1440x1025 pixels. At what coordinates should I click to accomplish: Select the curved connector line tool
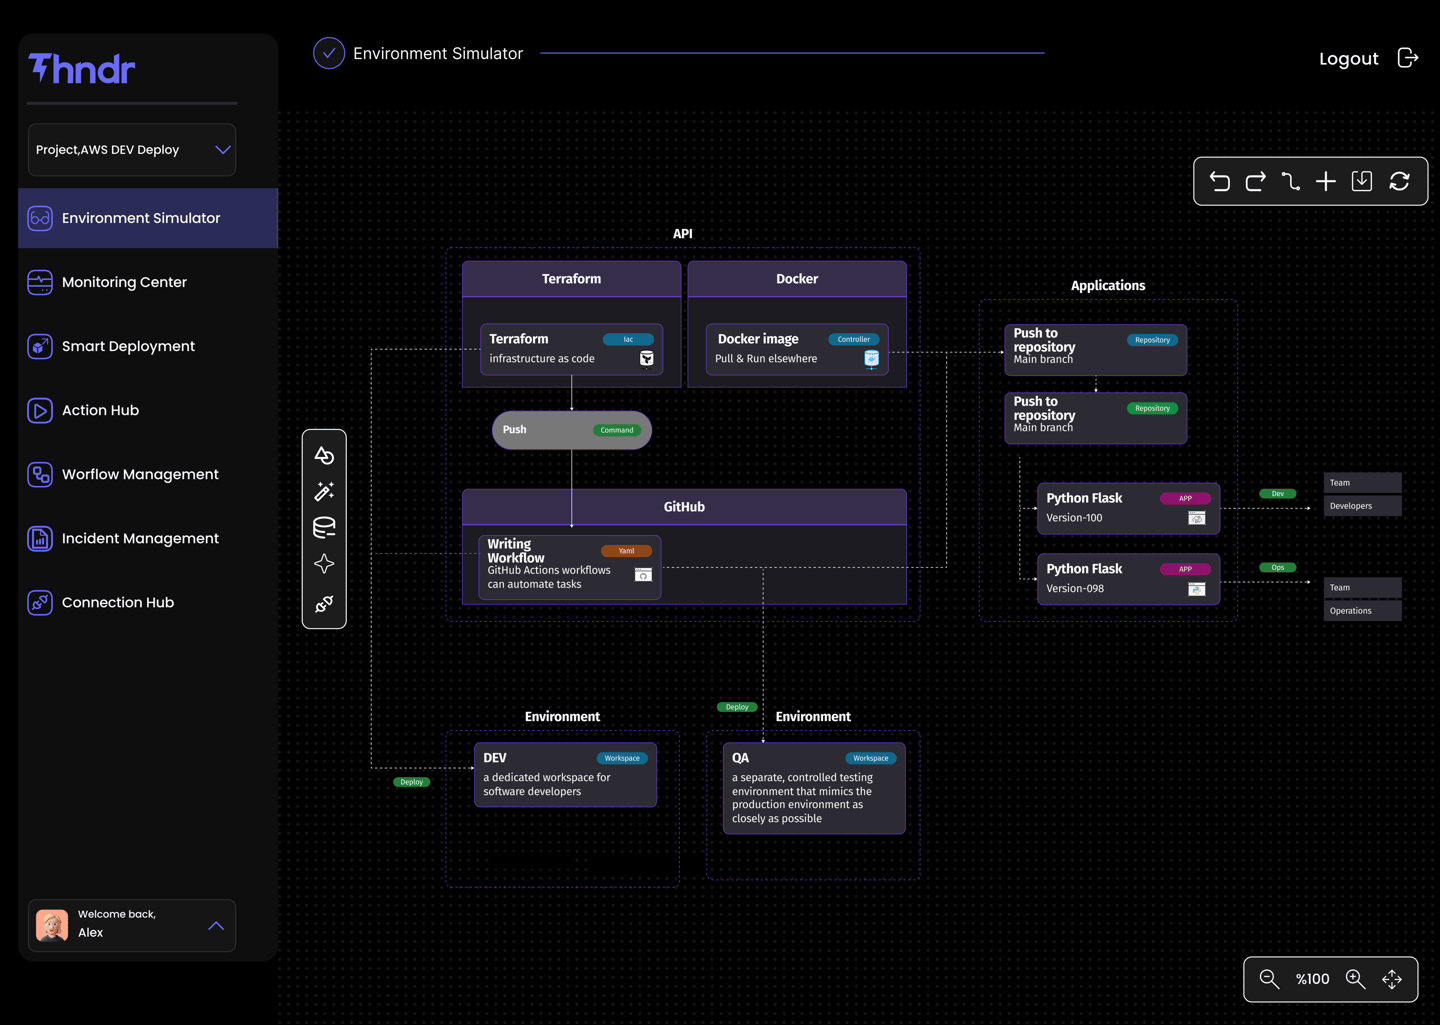click(1291, 181)
